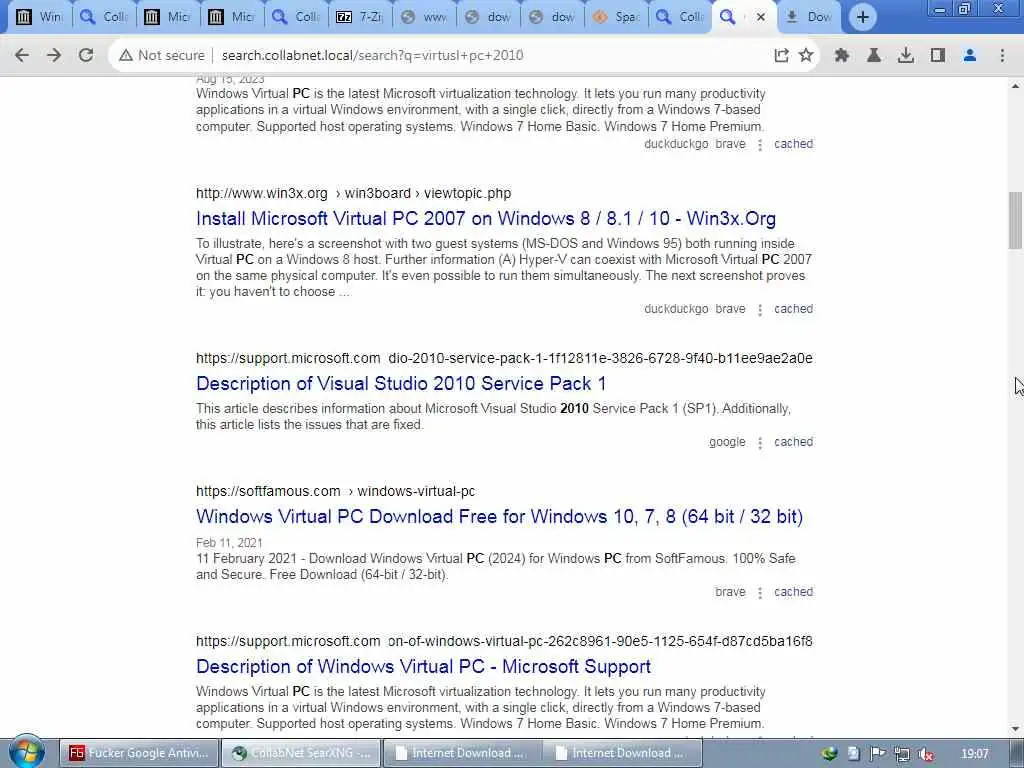Open cached copy of the Aug 15, 2023 result

(x=793, y=144)
